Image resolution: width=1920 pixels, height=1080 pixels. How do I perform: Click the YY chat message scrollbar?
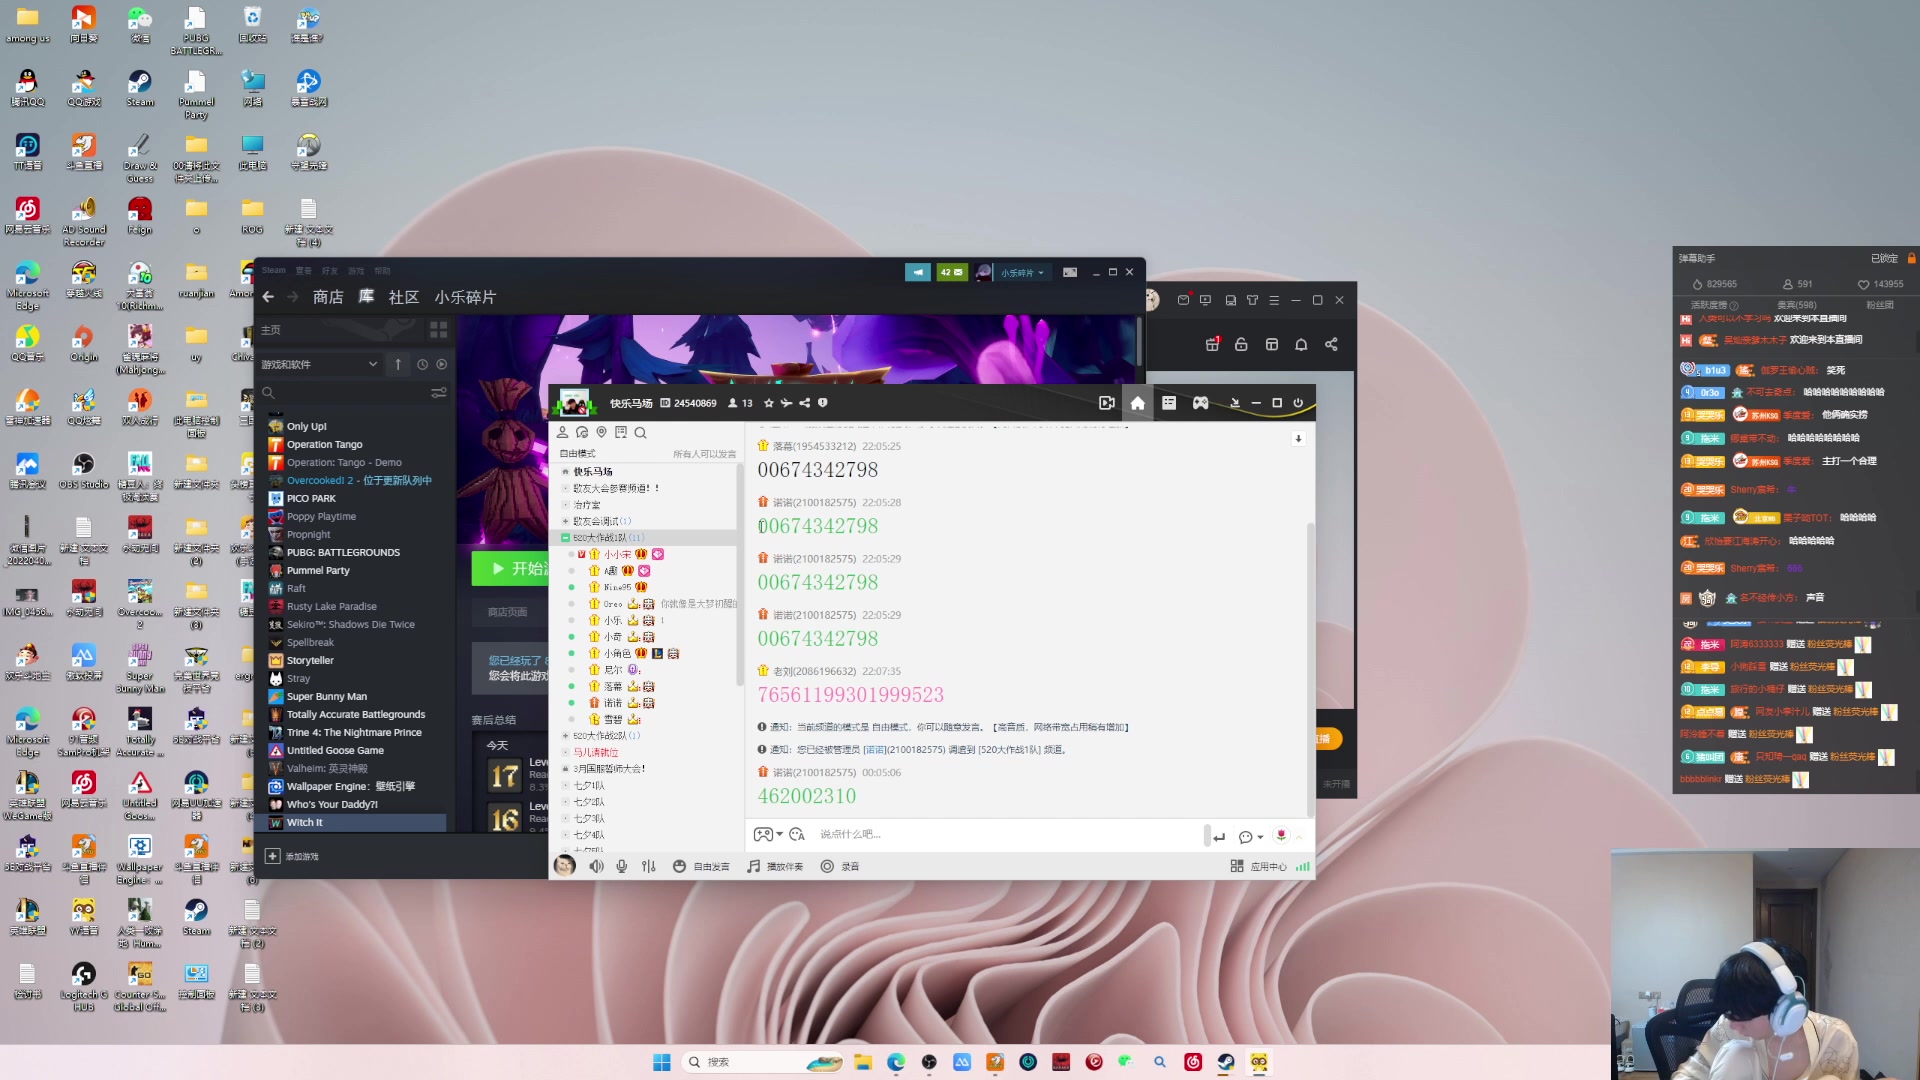pyautogui.click(x=1310, y=668)
